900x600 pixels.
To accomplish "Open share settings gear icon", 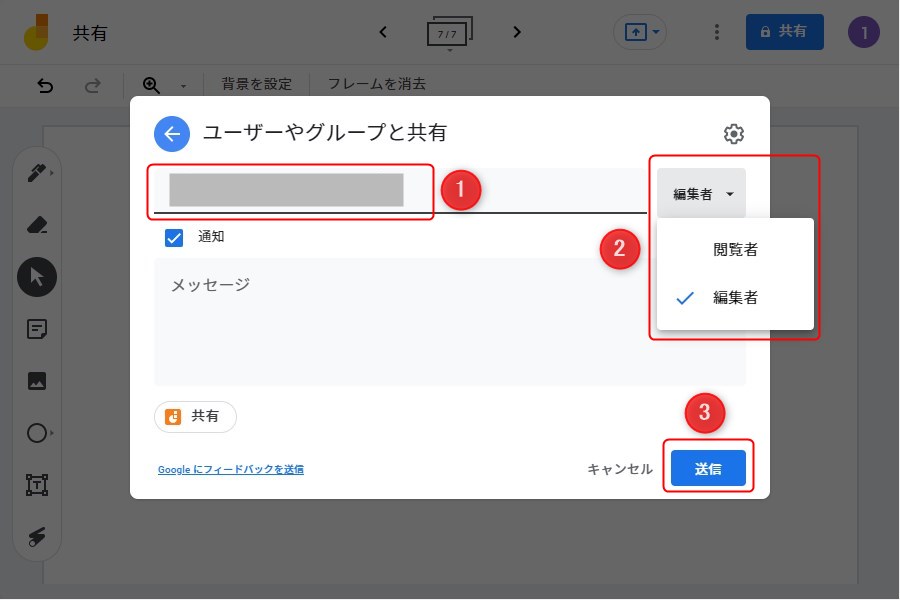I will pyautogui.click(x=734, y=134).
